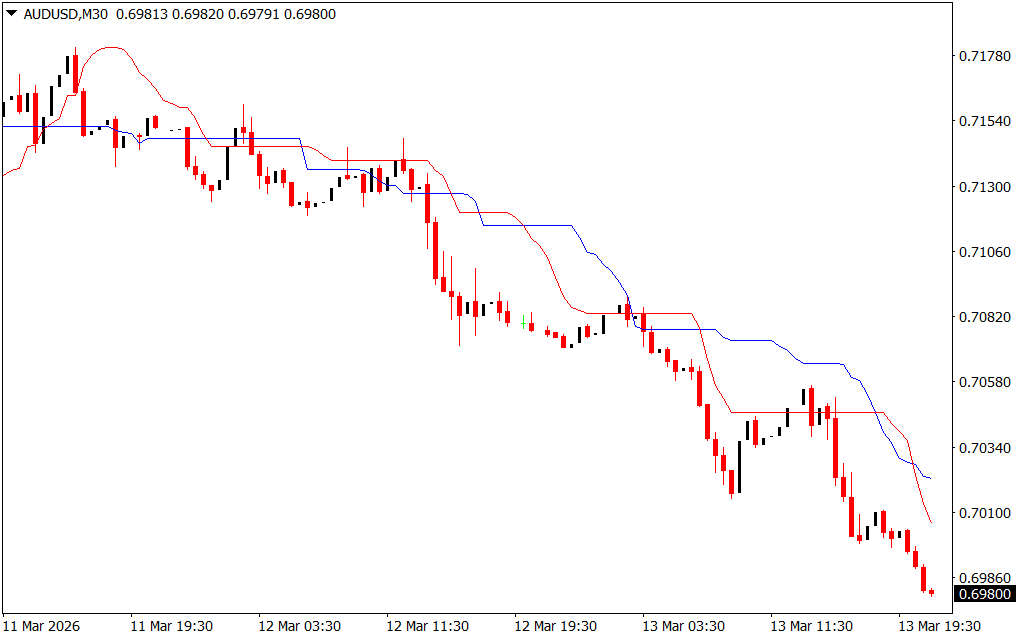Click the 0.70100 price axis label

pos(983,512)
